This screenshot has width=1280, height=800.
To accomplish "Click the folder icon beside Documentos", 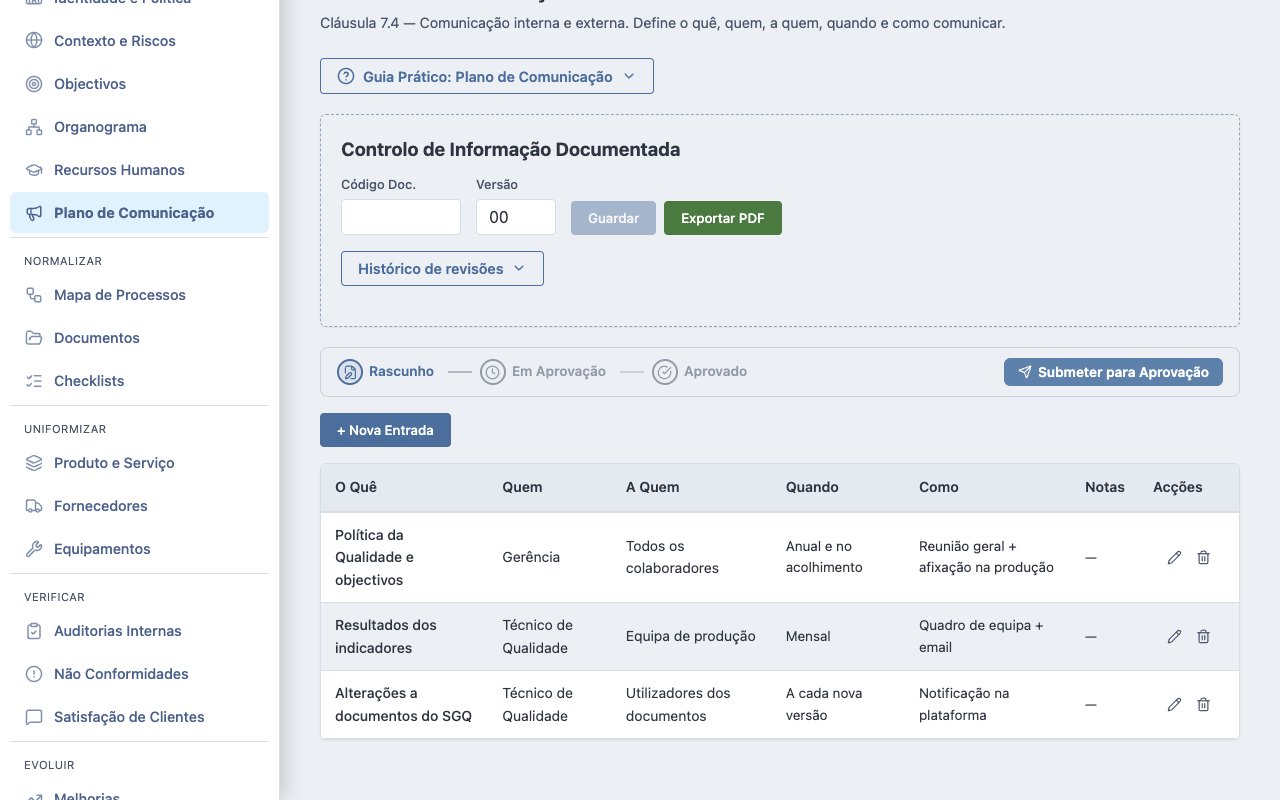I will click(34, 338).
